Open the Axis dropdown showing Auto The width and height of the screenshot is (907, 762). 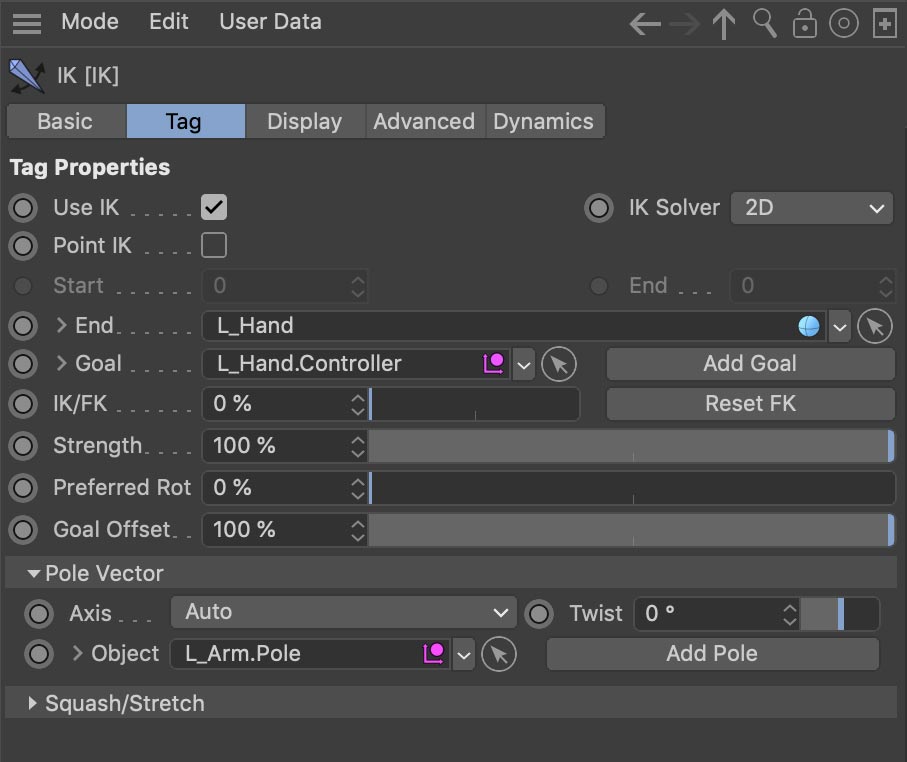(x=343, y=613)
